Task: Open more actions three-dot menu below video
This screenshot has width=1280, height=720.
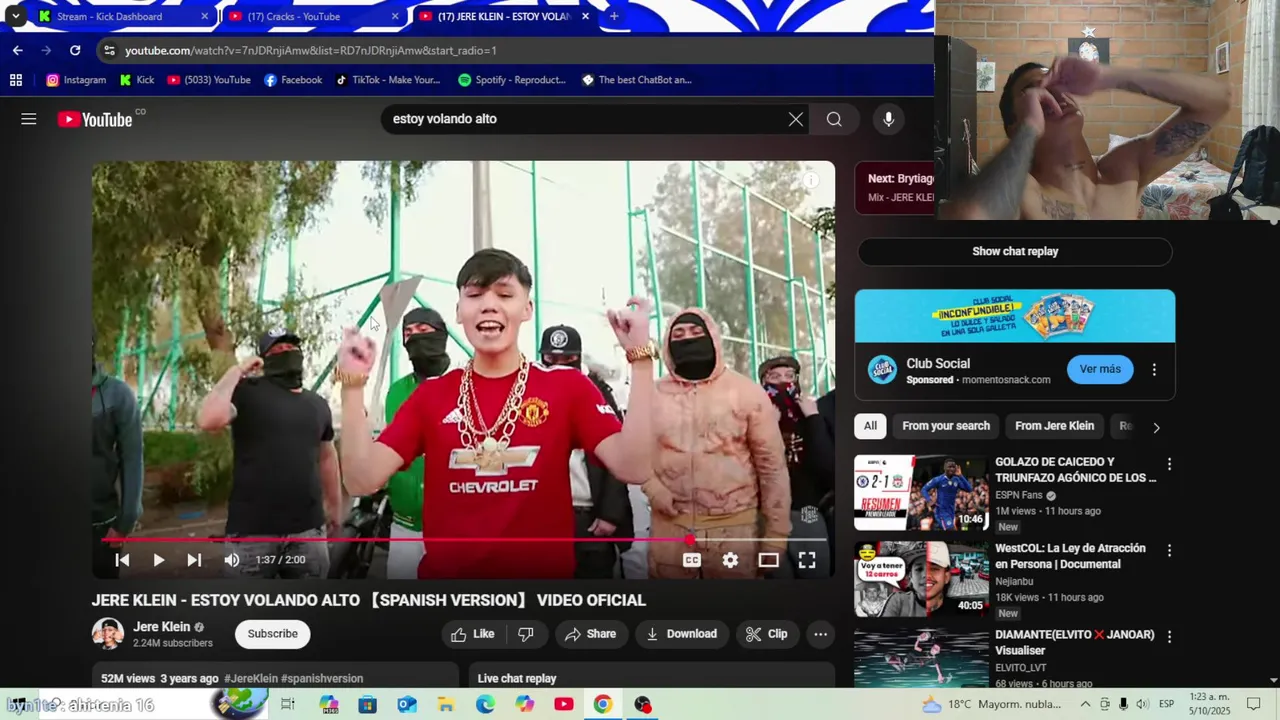Action: click(820, 634)
